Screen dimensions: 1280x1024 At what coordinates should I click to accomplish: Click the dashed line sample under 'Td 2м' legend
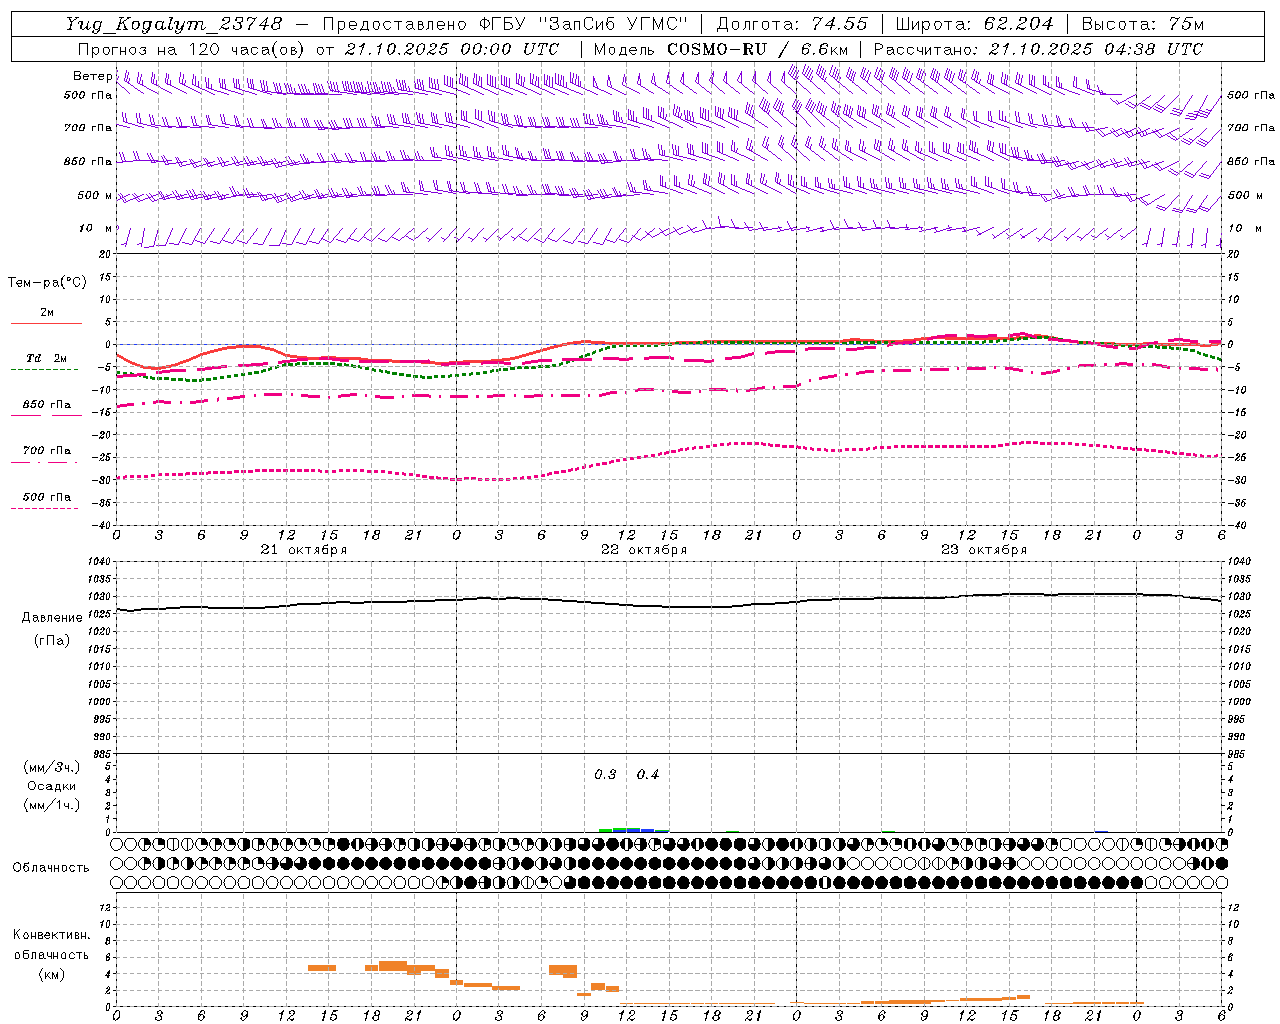[x=45, y=369]
